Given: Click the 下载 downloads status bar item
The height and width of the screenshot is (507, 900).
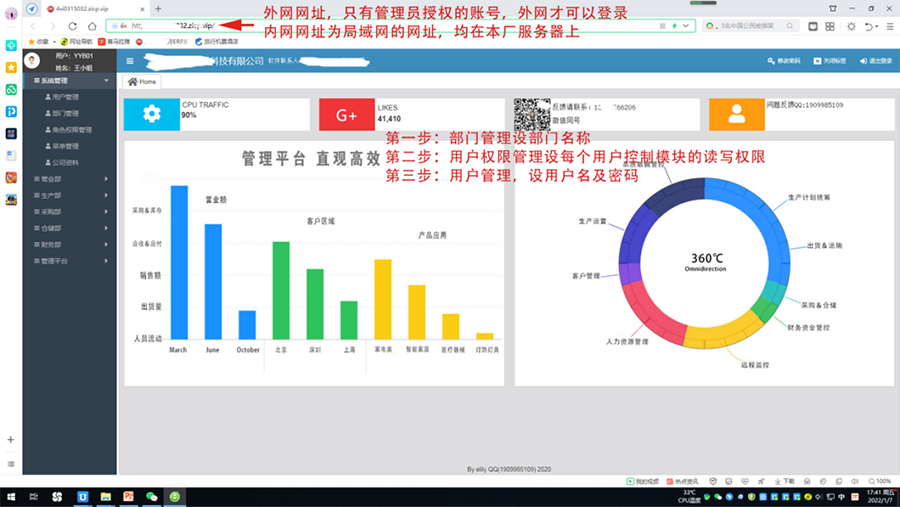Looking at the screenshot, I should 785,481.
